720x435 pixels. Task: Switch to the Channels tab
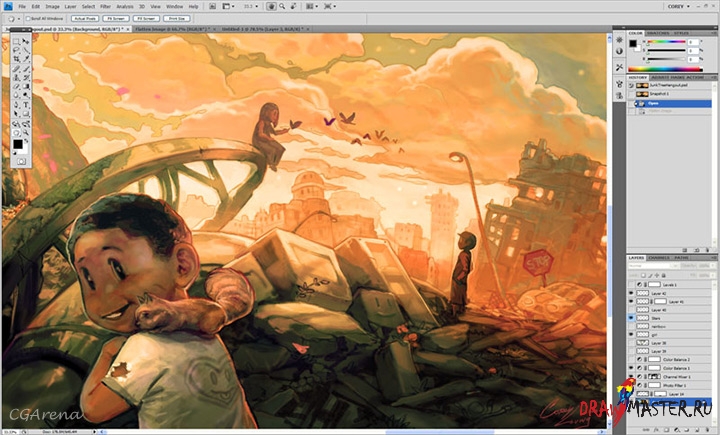(658, 258)
